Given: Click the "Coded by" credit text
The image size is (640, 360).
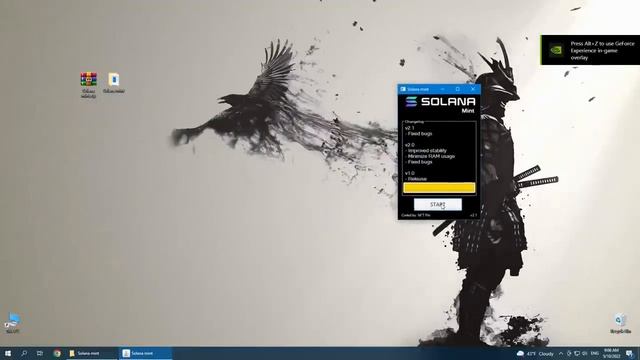Looking at the screenshot, I should click(x=416, y=215).
